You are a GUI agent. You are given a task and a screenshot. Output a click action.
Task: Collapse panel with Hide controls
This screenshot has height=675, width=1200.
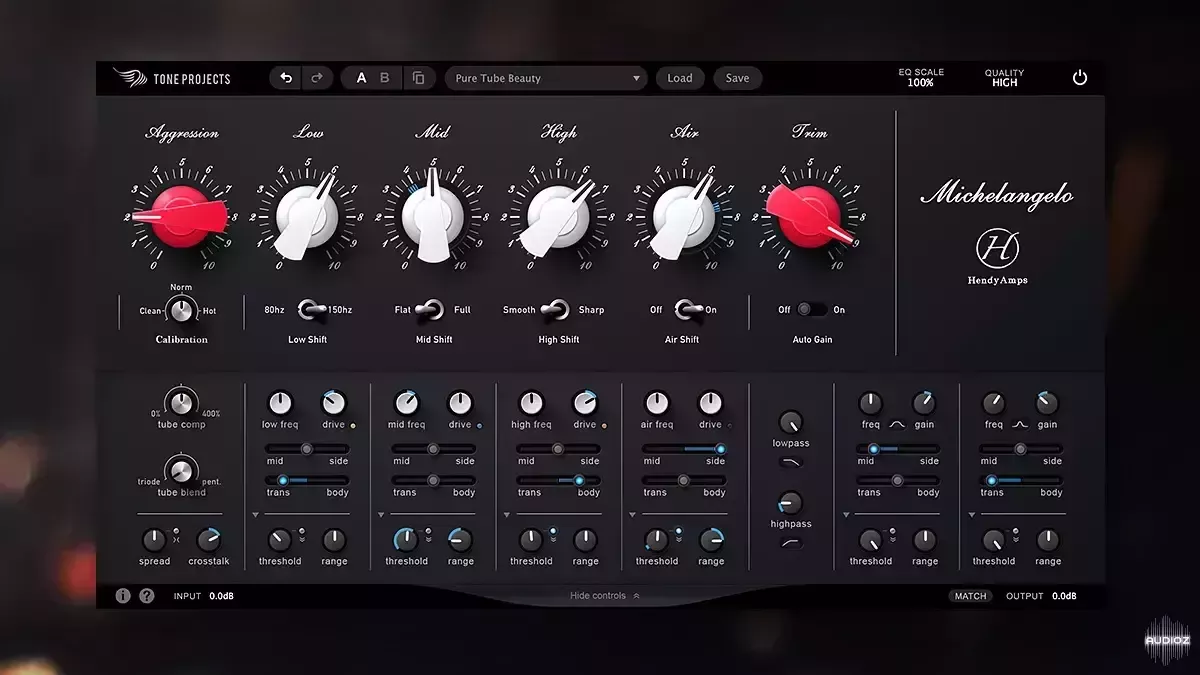[x=604, y=596]
